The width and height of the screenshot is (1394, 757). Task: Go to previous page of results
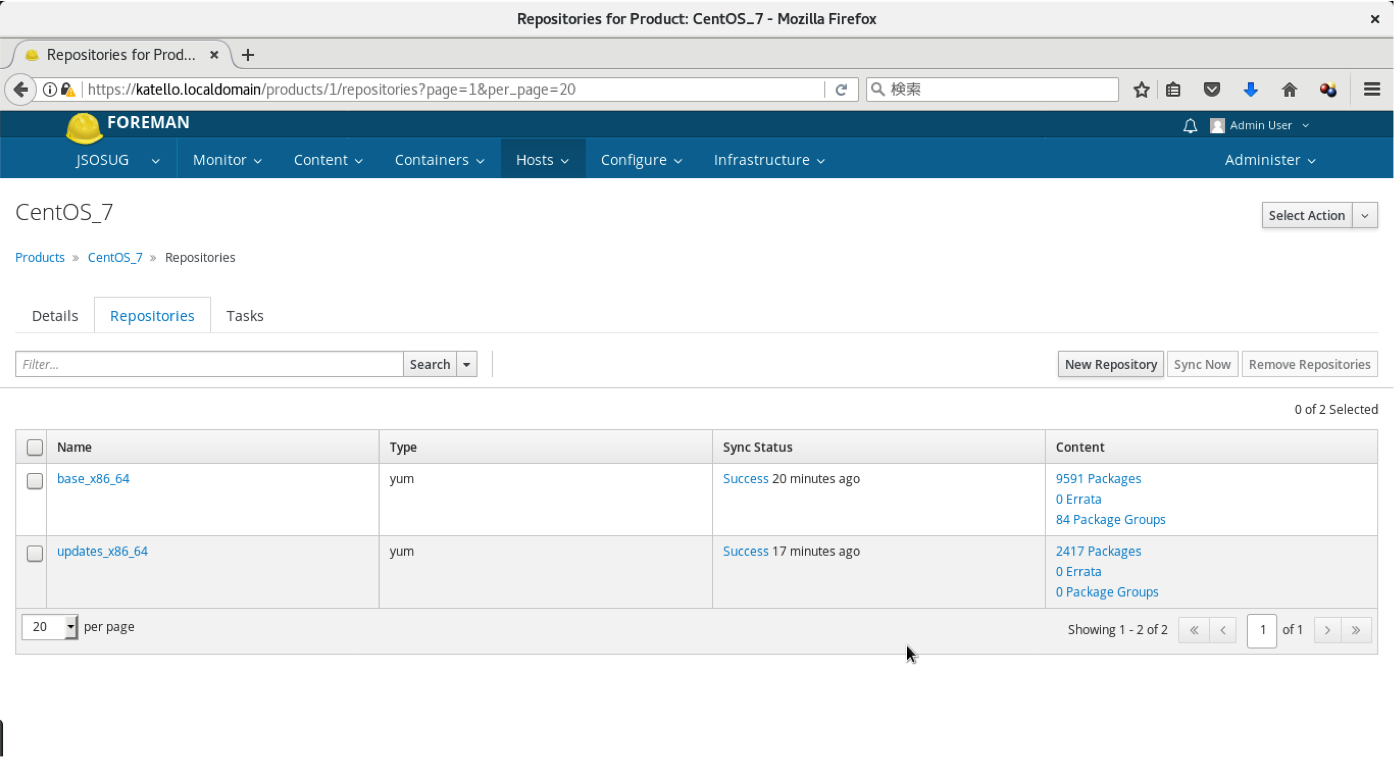pyautogui.click(x=1224, y=630)
